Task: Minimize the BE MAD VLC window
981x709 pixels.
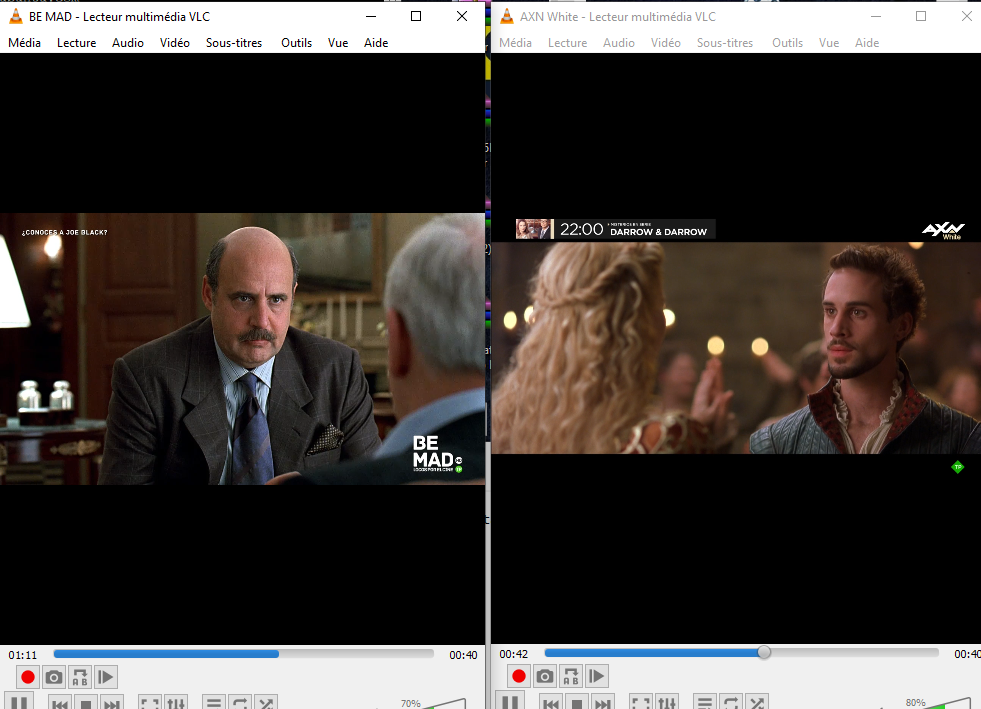Action: pos(371,16)
